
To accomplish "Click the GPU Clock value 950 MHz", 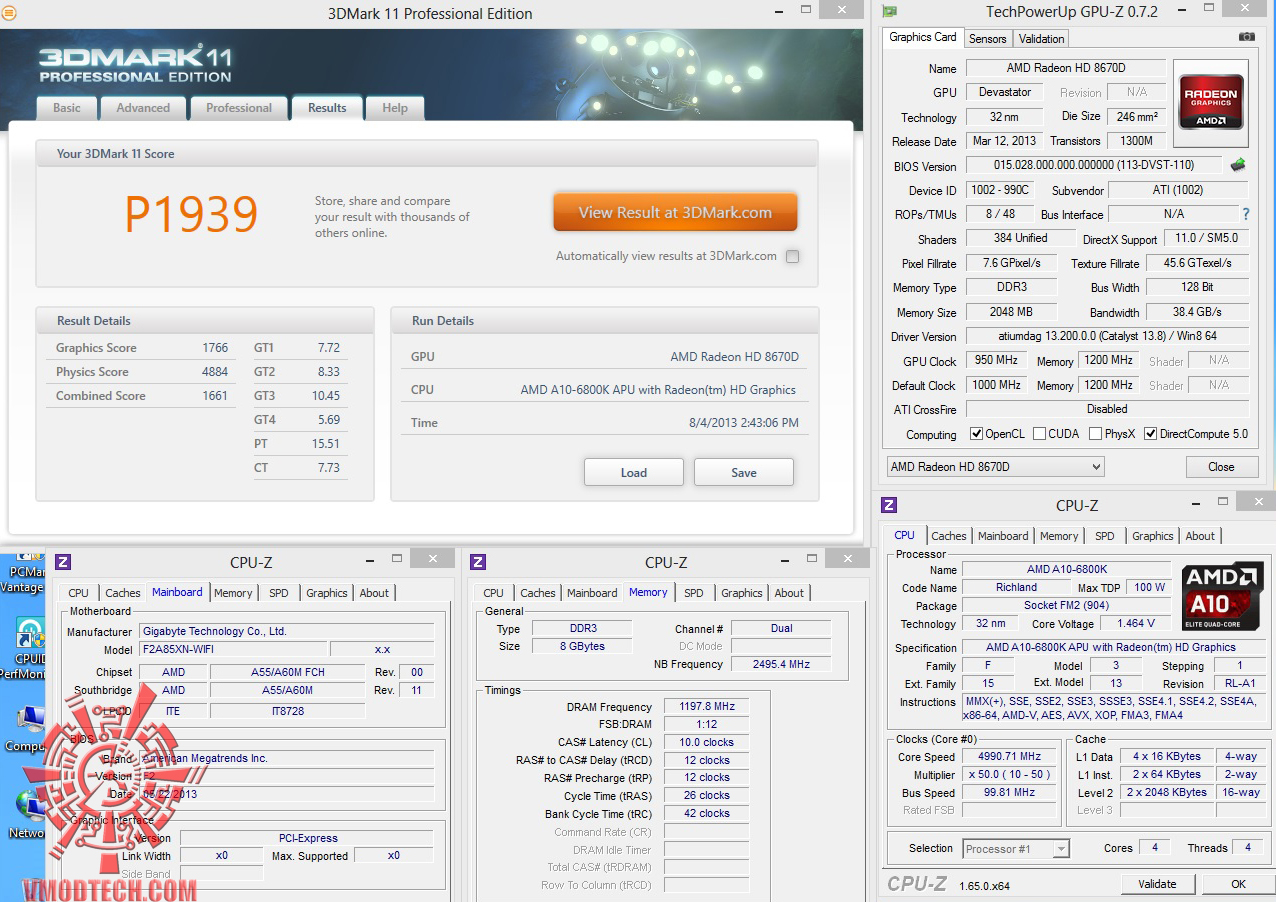I will point(997,361).
